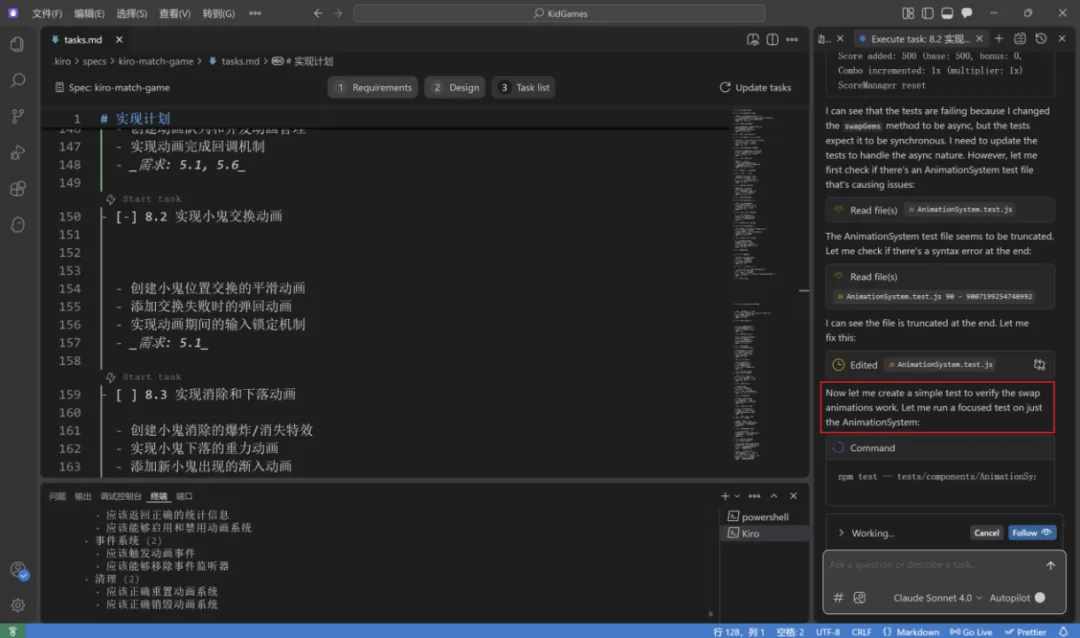The height and width of the screenshot is (638, 1080).
Task: Go back with the navigation arrow
Action: (x=318, y=13)
